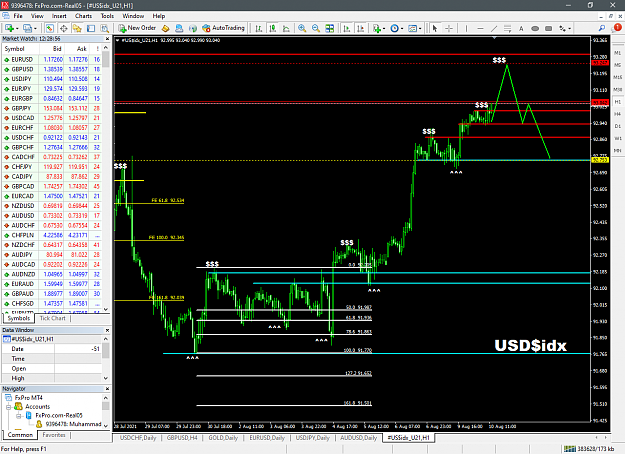This screenshot has width=625, height=454.
Task: Select the USDJPY row in Market Watch
Action: (x=52, y=79)
